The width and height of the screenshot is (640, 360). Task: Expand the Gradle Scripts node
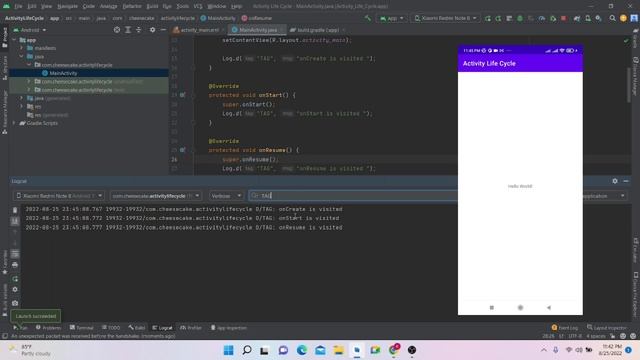pos(14,123)
